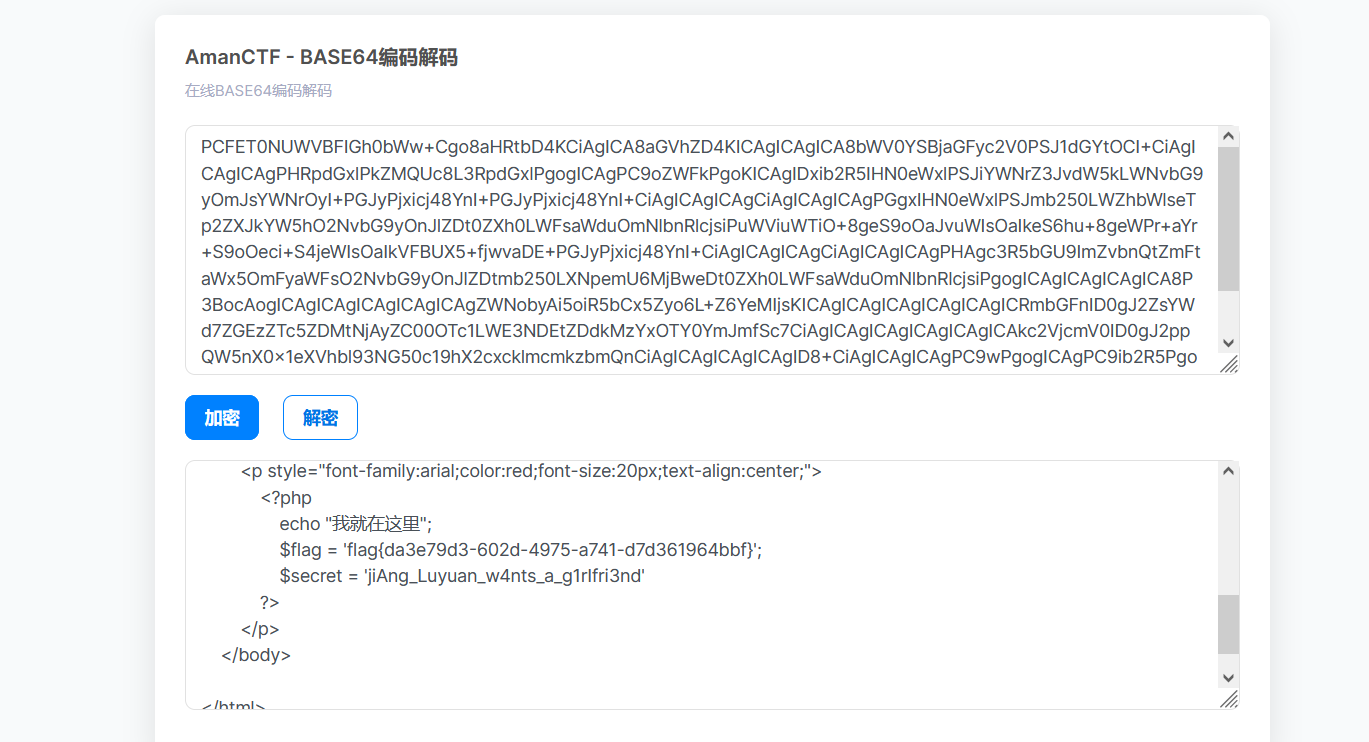Click the output box's scroll-down arrow
Viewport: 1369px width, 742px height.
[1228, 678]
